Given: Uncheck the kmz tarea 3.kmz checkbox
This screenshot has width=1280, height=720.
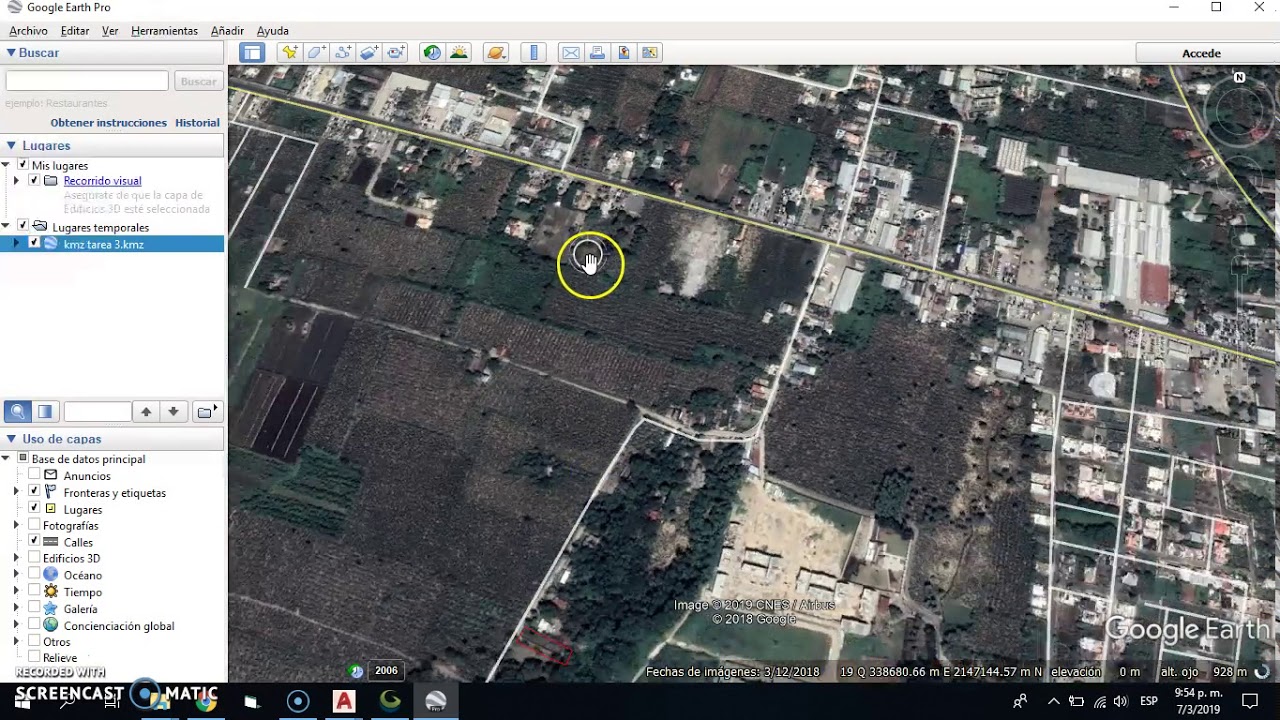Looking at the screenshot, I should 34,244.
